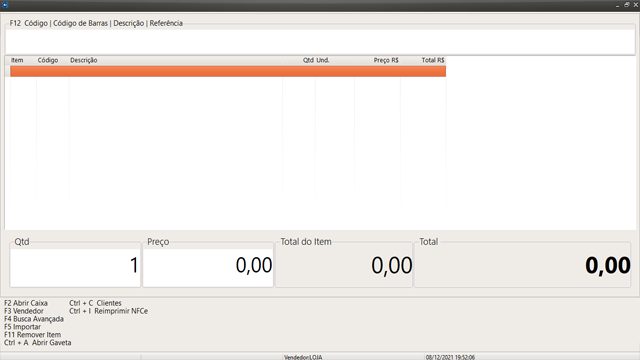Click the Item column header
This screenshot has width=640, height=360.
17,60
